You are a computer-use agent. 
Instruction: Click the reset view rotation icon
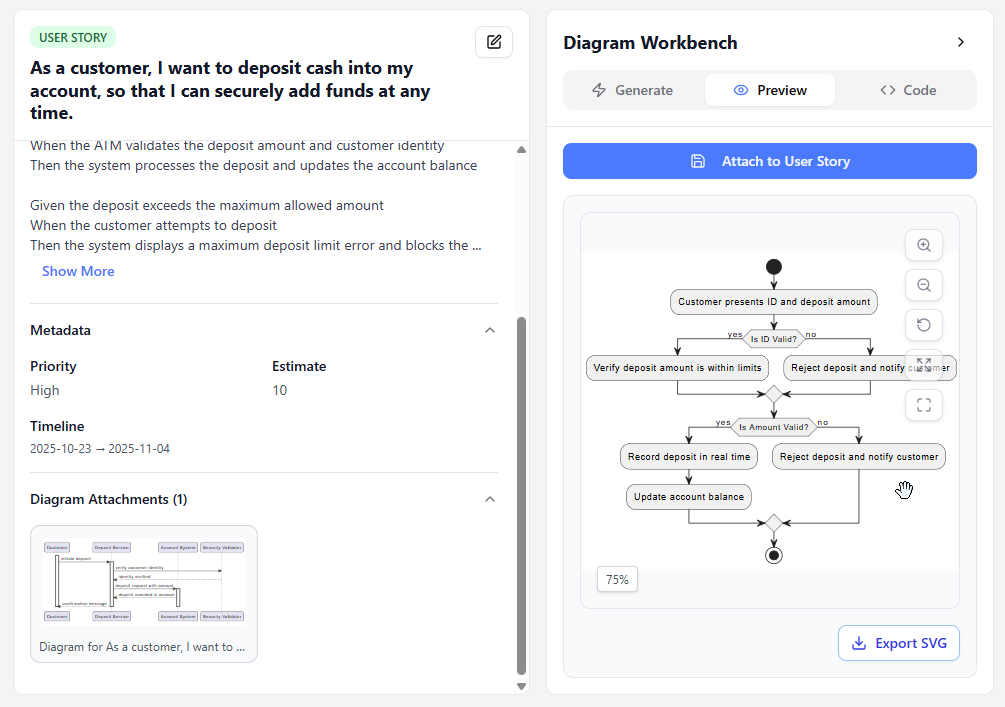[x=923, y=325]
